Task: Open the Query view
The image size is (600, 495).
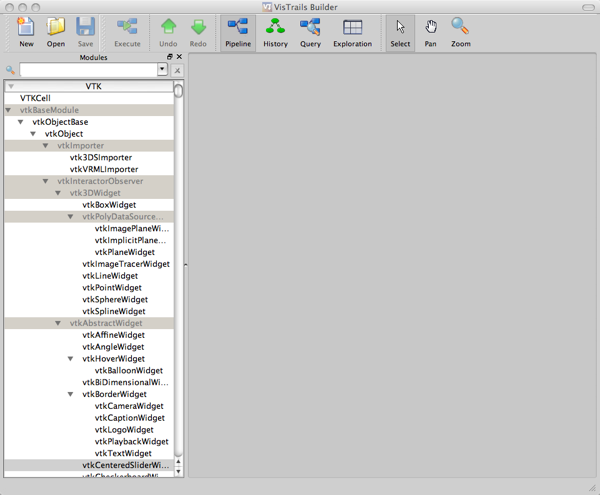Action: (310, 32)
